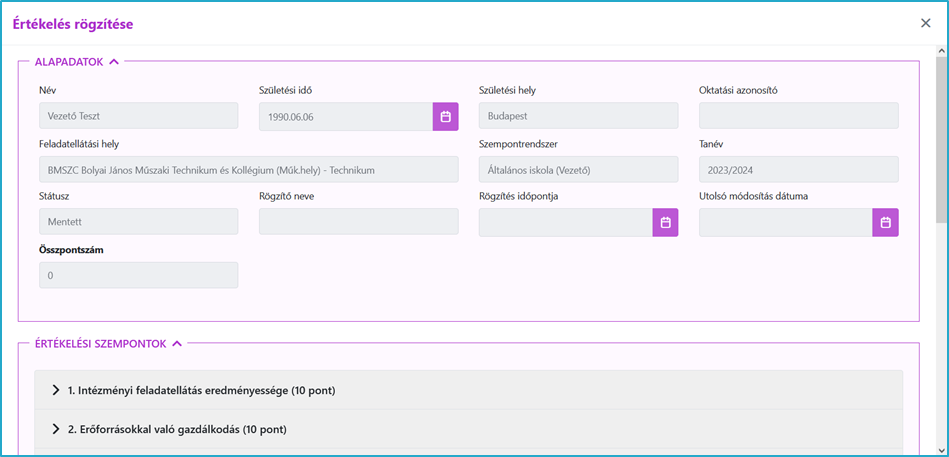
Task: Click the Státusz field showing Mentett
Action: tap(139, 222)
